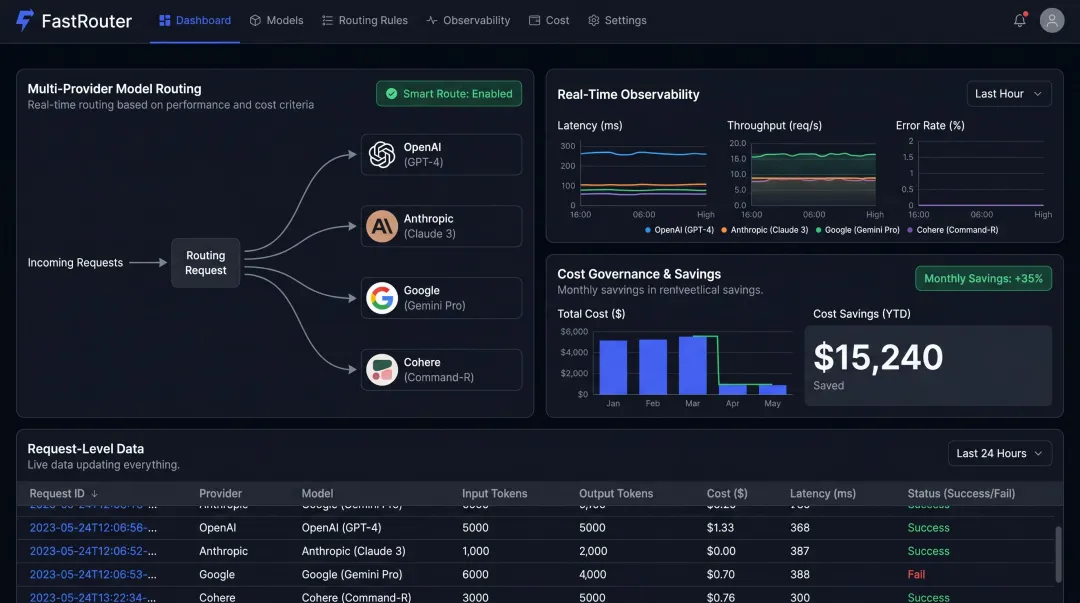The height and width of the screenshot is (603, 1080).
Task: Click the request table vertical scrollbar
Action: coord(1058,555)
